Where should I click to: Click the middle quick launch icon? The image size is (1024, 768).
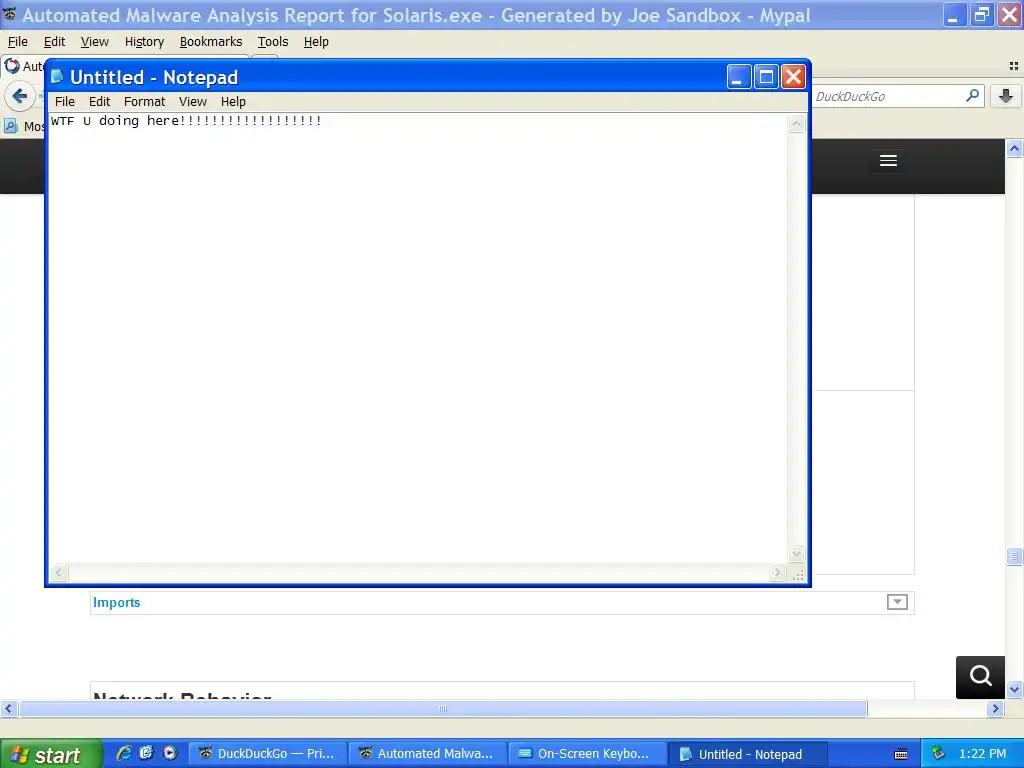coord(146,753)
